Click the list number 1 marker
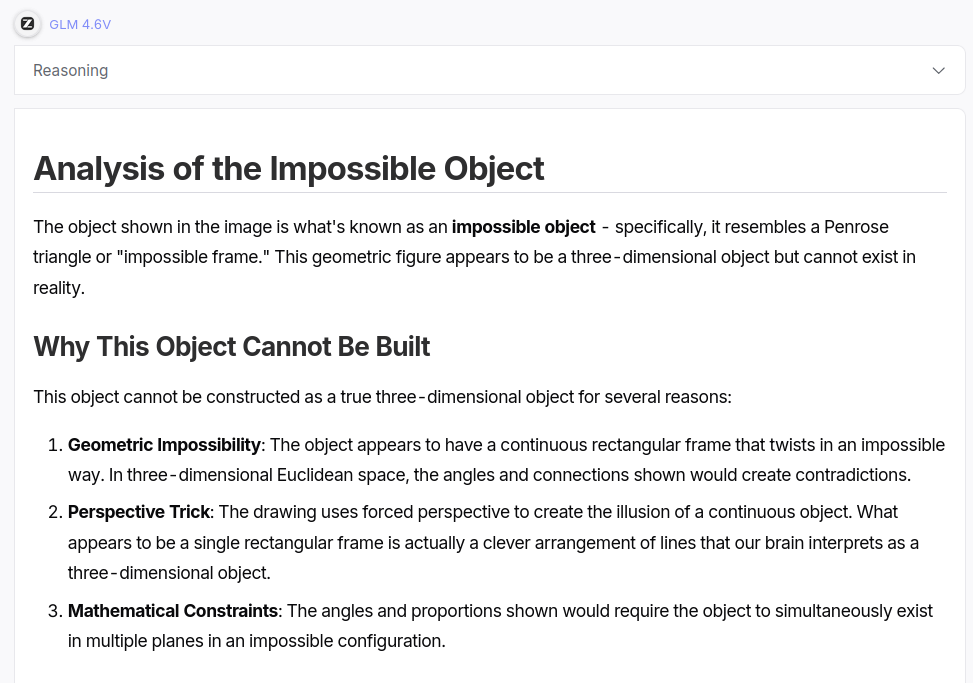 [55, 445]
